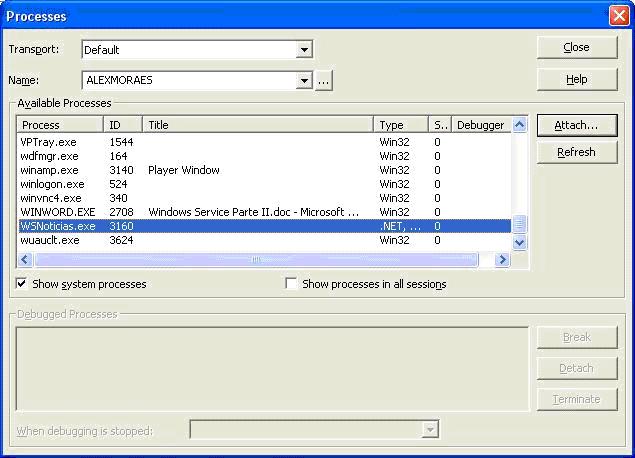
Task: Open the browse ellipsis button next to Name
Action: (324, 80)
